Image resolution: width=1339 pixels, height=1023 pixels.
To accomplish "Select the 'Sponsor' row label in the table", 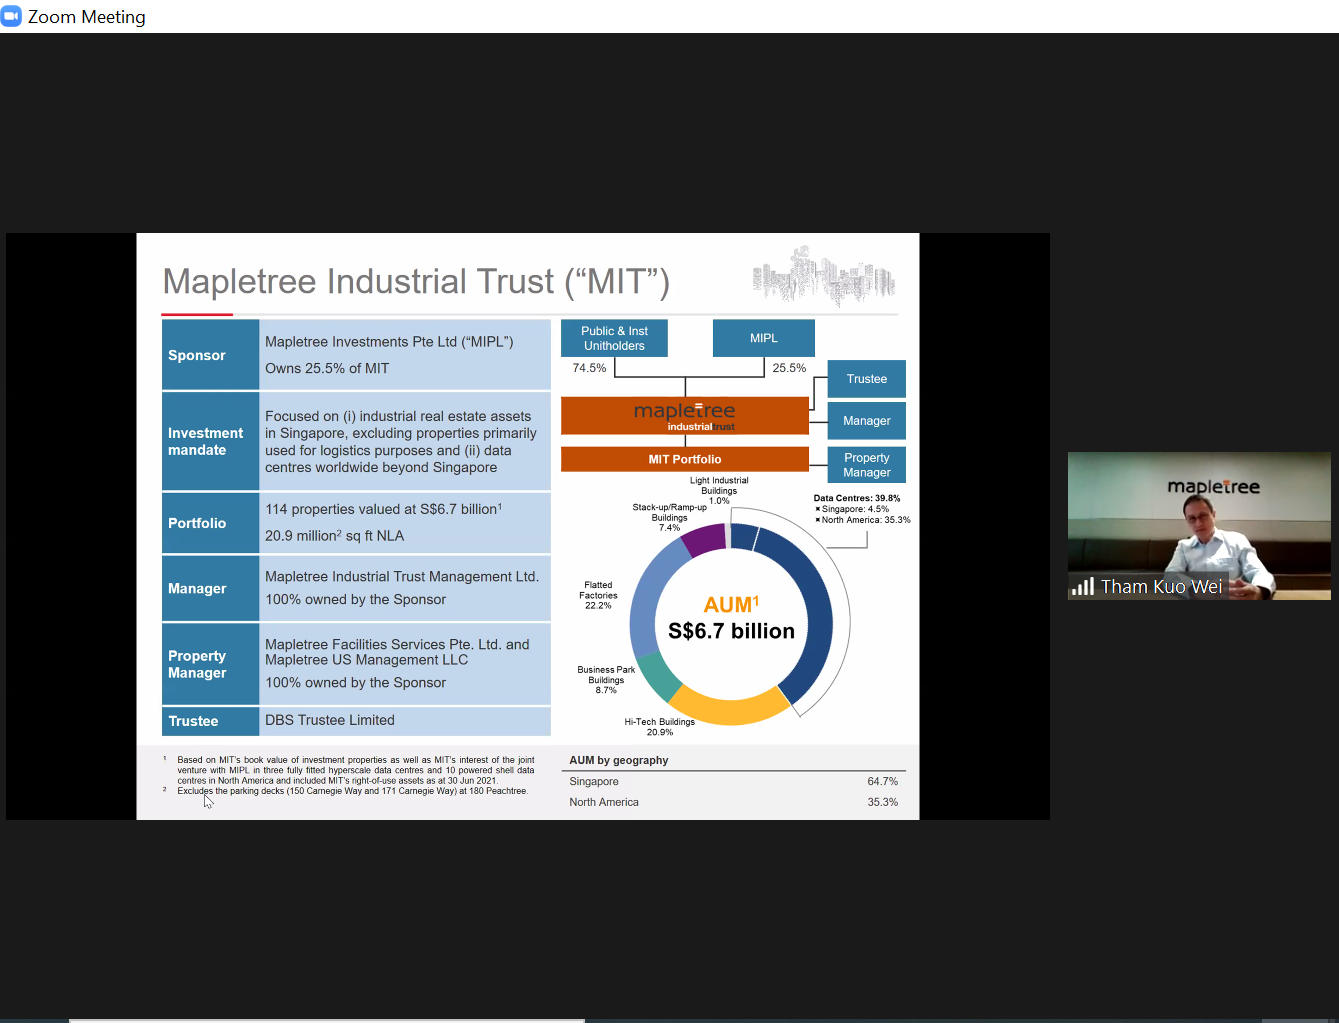I will 210,355.
